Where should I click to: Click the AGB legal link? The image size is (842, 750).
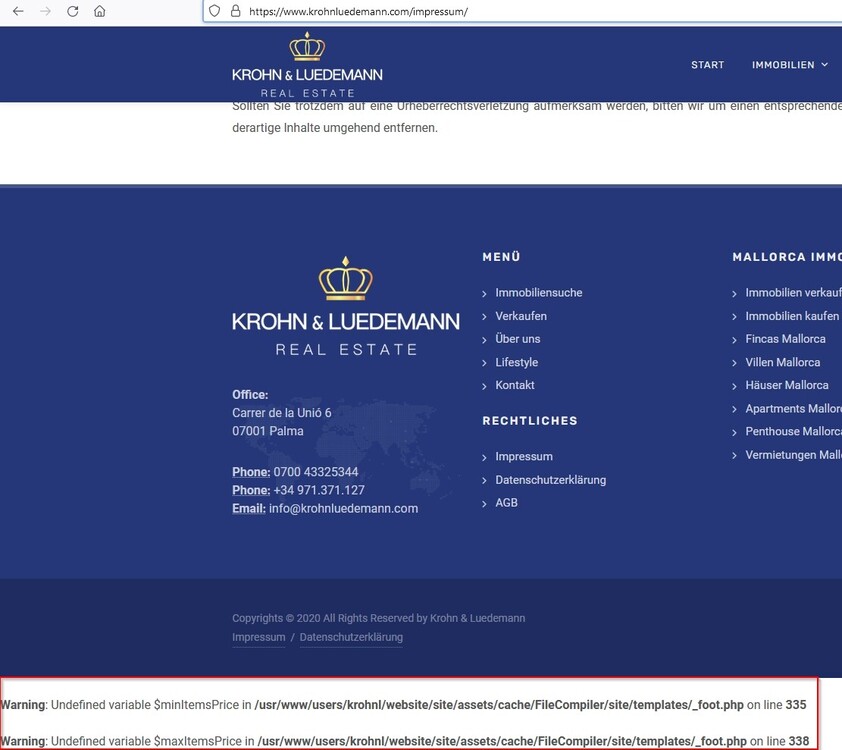pyautogui.click(x=506, y=503)
